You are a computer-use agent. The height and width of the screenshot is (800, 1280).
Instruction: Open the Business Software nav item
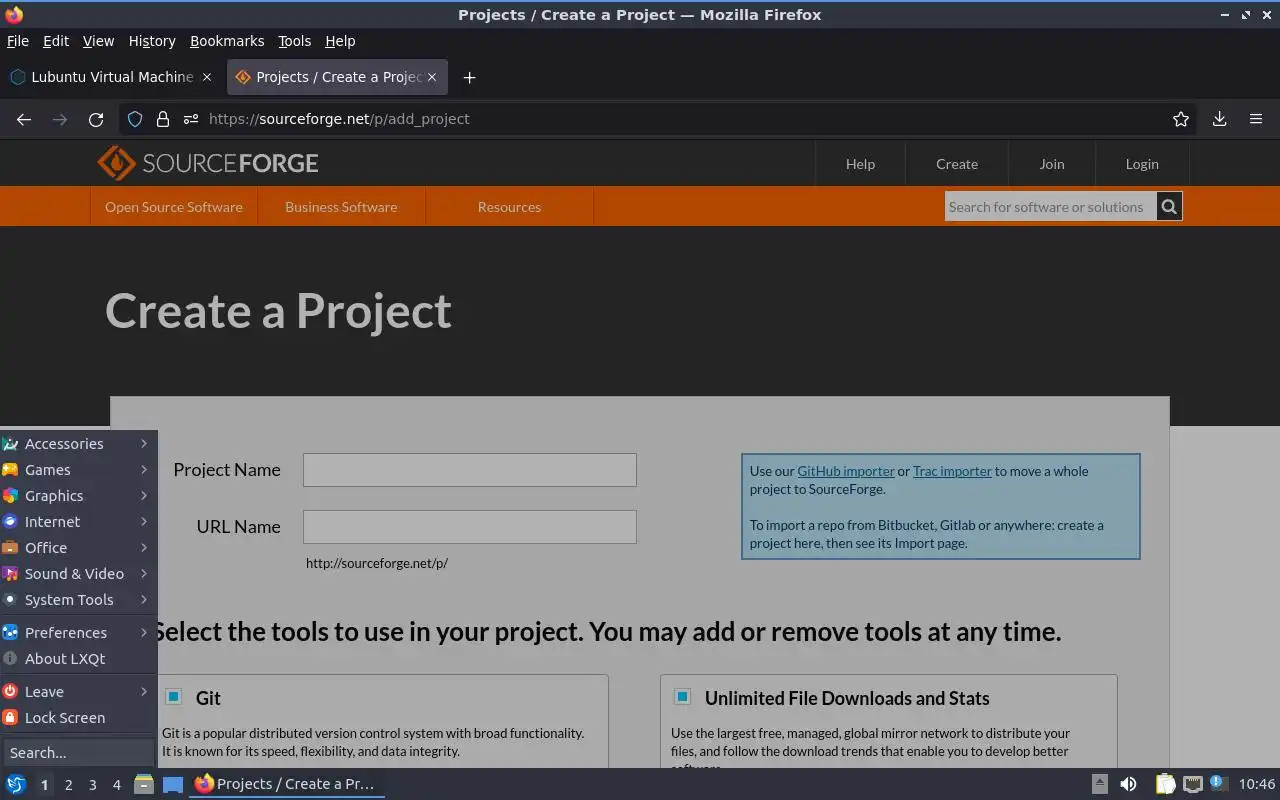pos(341,207)
